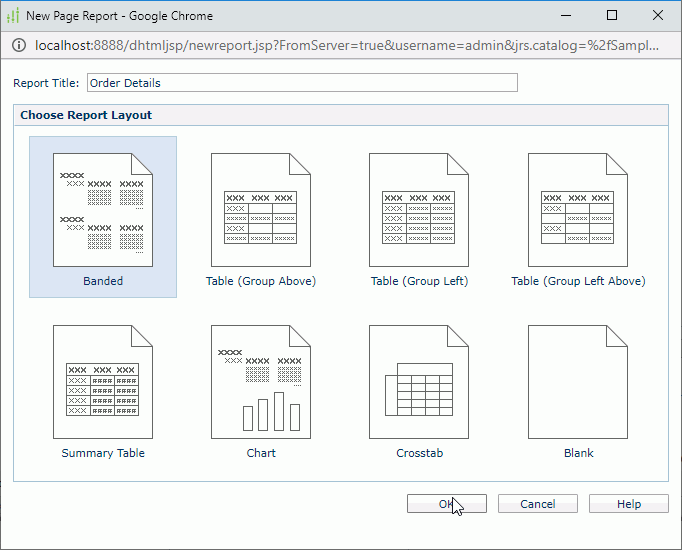This screenshot has width=682, height=550.
Task: Pick the Crosstab layout icon
Action: pyautogui.click(x=419, y=382)
